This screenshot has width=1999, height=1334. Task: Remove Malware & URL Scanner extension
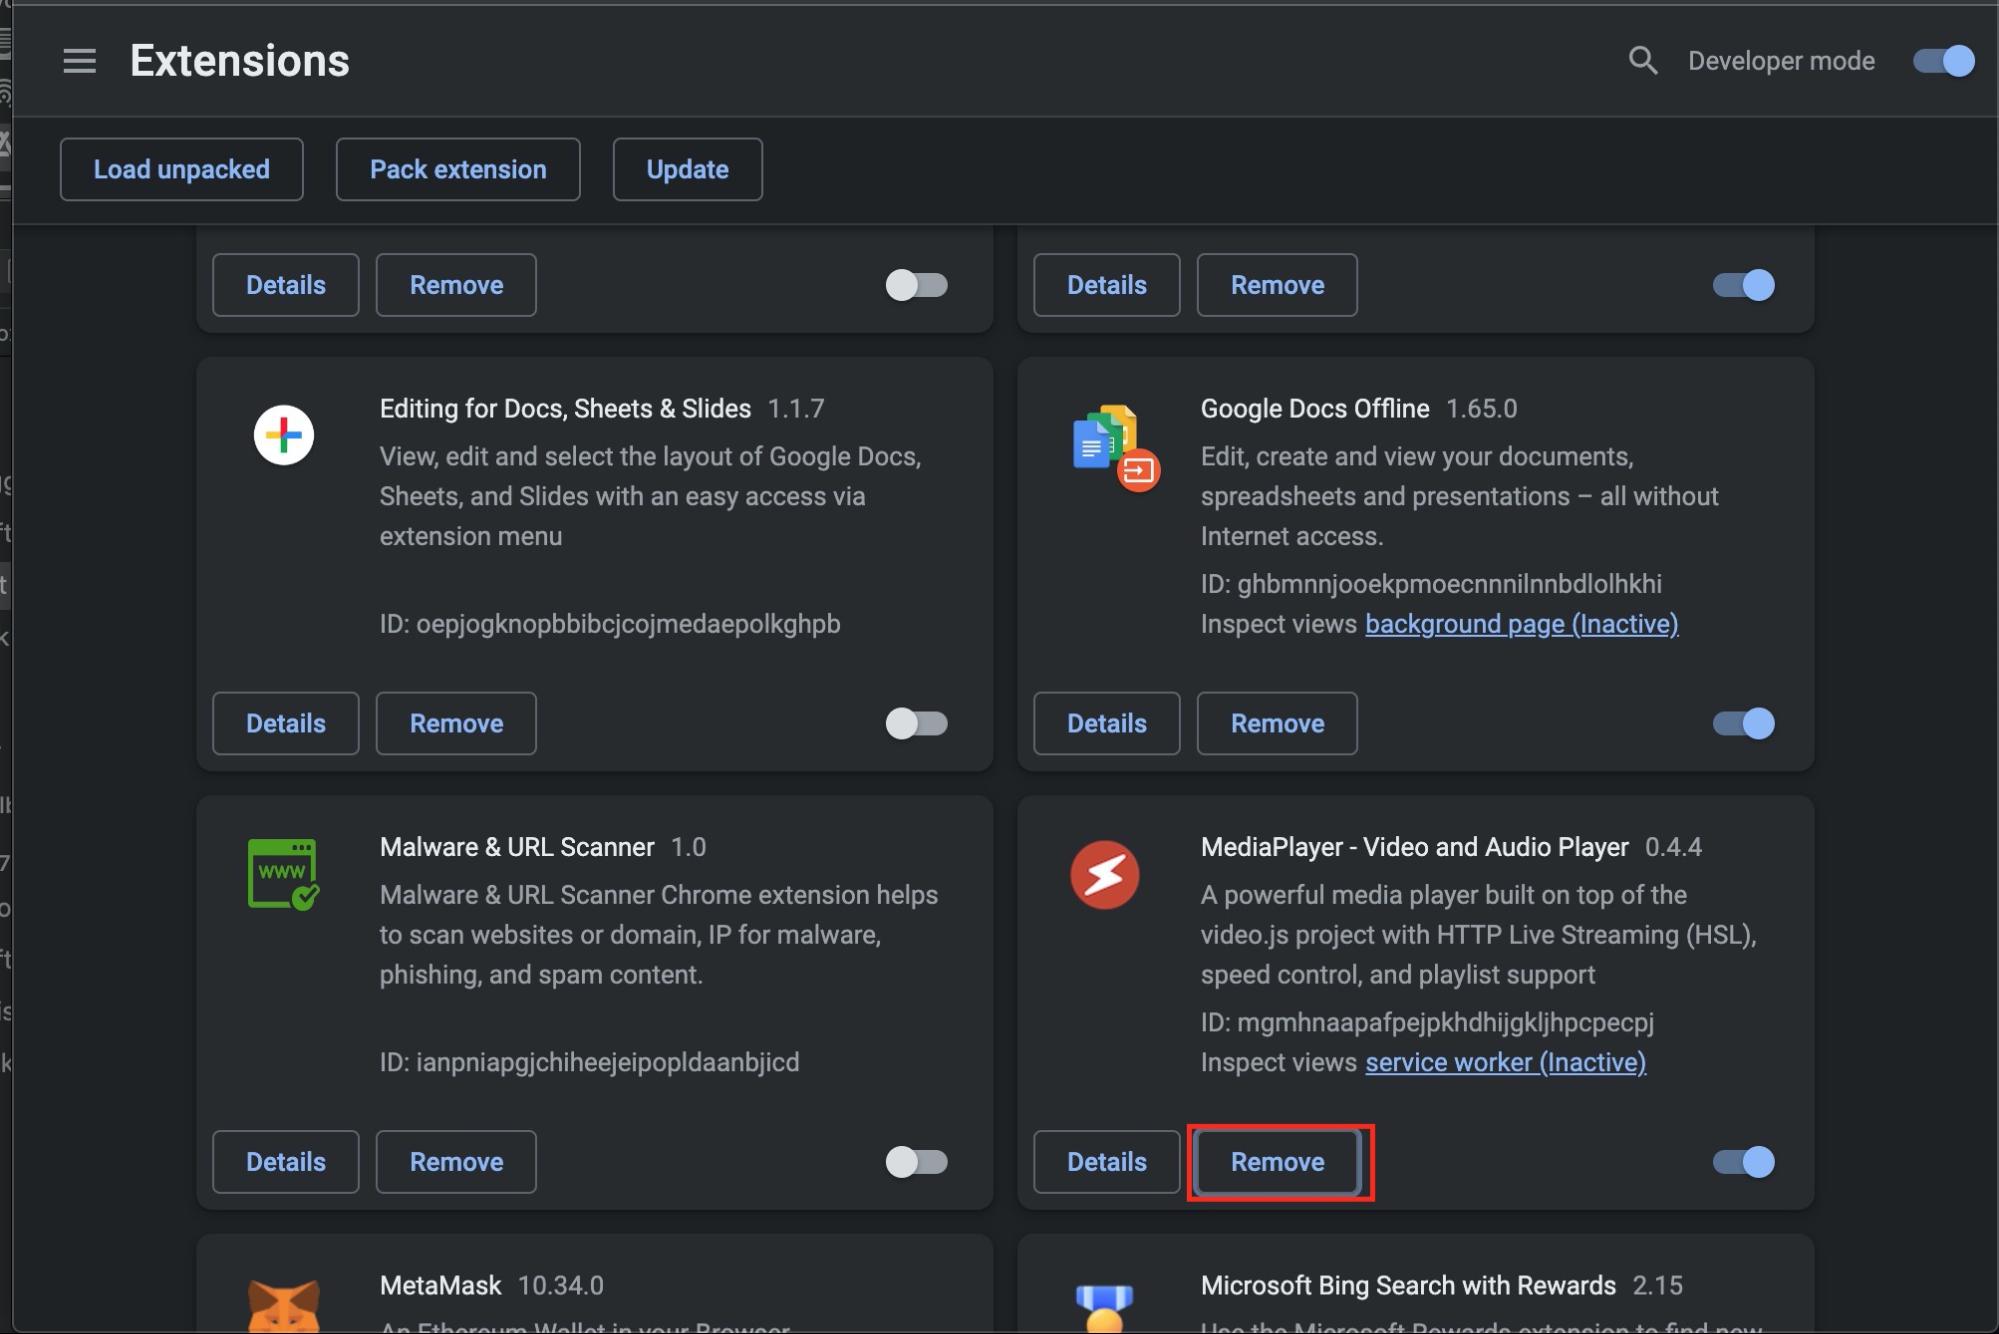coord(456,1162)
